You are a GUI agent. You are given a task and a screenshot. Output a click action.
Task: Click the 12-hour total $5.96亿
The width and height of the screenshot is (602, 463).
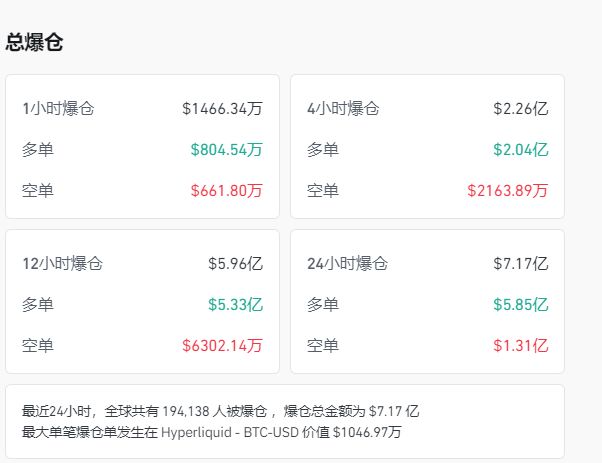point(235,264)
